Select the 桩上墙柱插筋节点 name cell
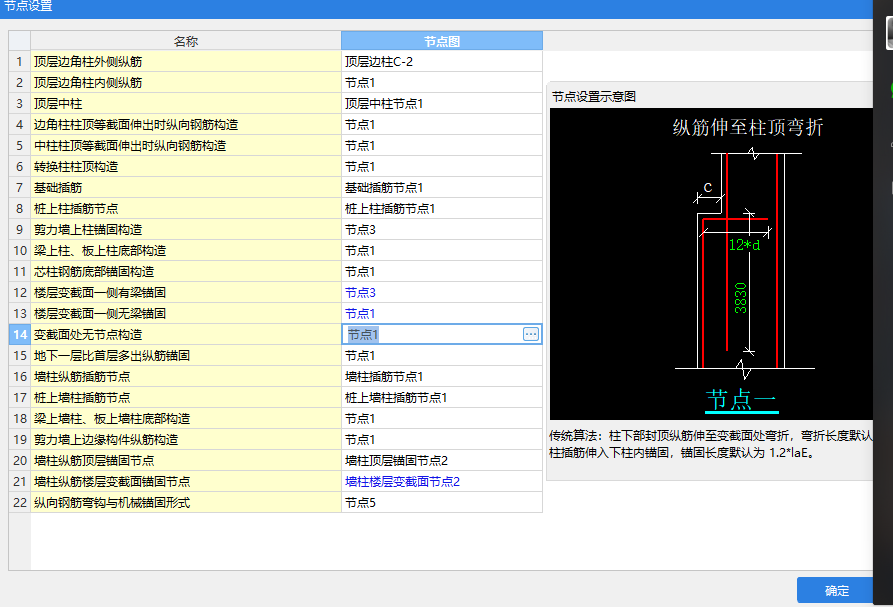The width and height of the screenshot is (893, 607). tap(186, 397)
